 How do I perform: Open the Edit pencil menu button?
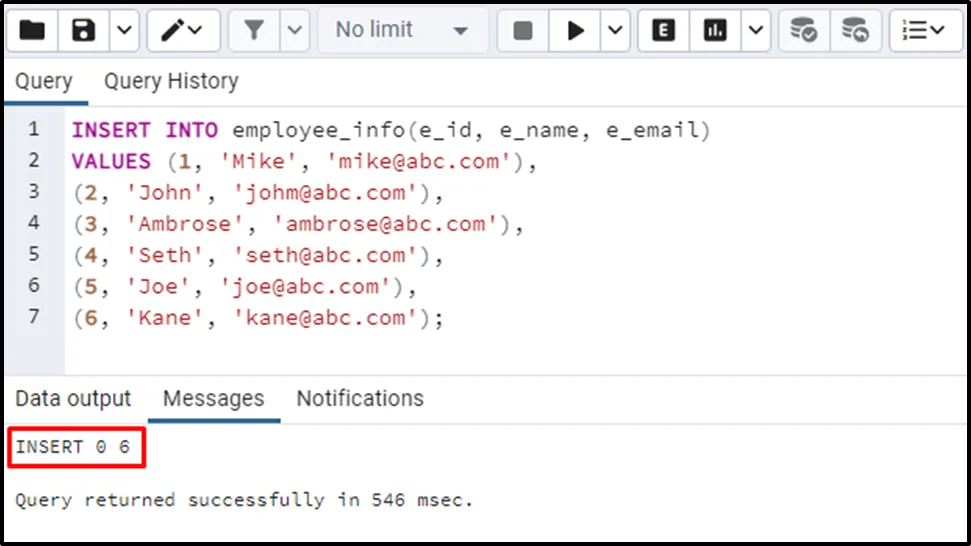click(183, 30)
